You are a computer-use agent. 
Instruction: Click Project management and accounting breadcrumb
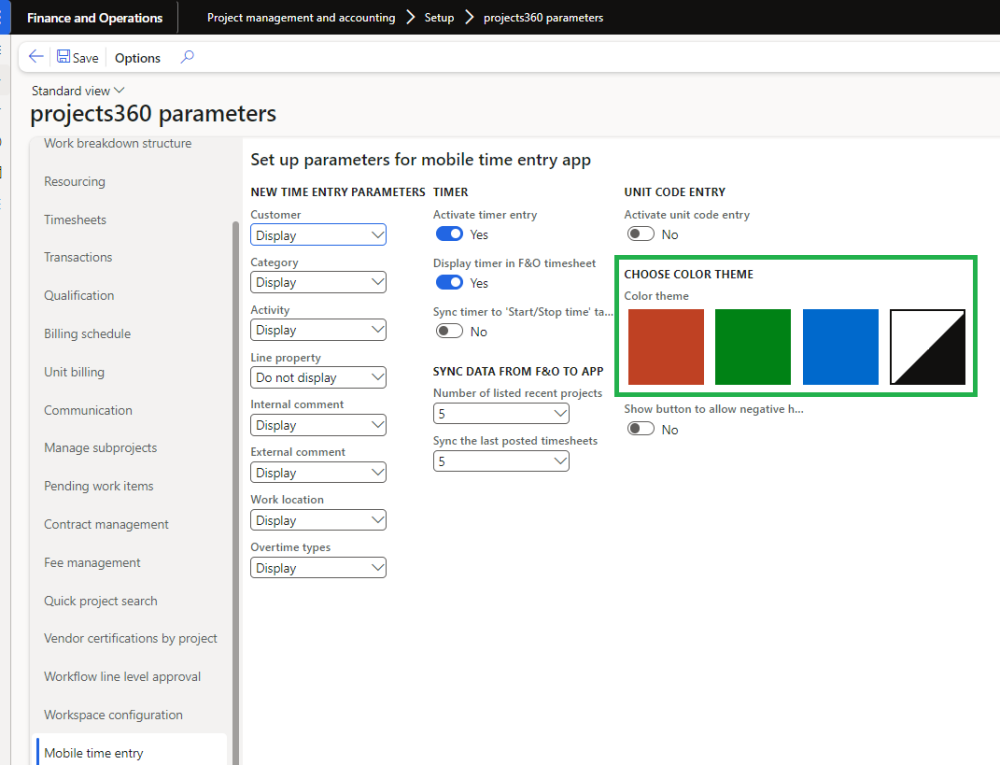coord(300,18)
